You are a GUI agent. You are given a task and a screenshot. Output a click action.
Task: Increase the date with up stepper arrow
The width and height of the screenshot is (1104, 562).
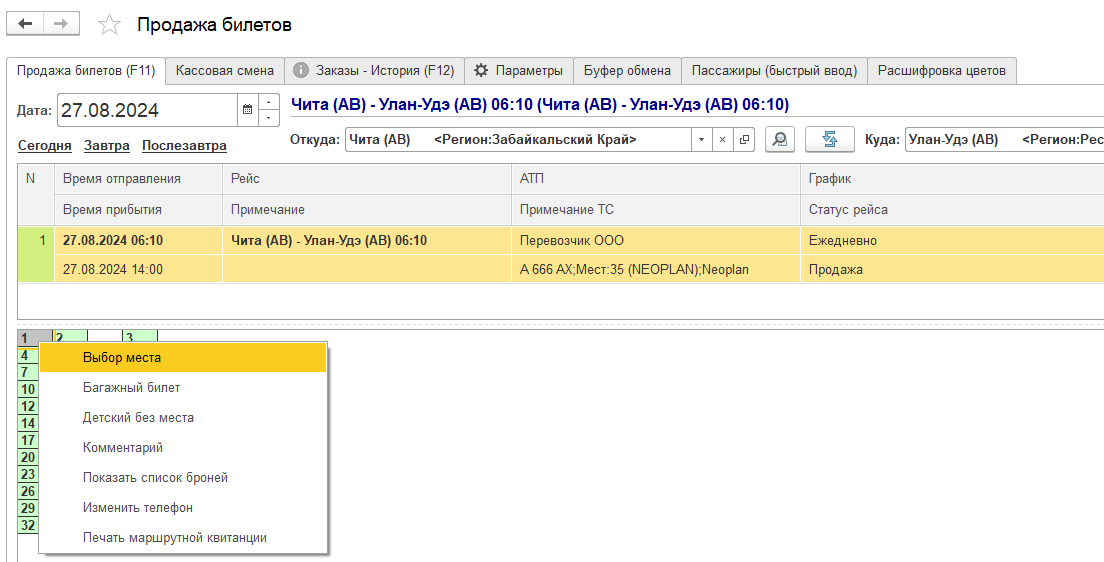[269, 103]
